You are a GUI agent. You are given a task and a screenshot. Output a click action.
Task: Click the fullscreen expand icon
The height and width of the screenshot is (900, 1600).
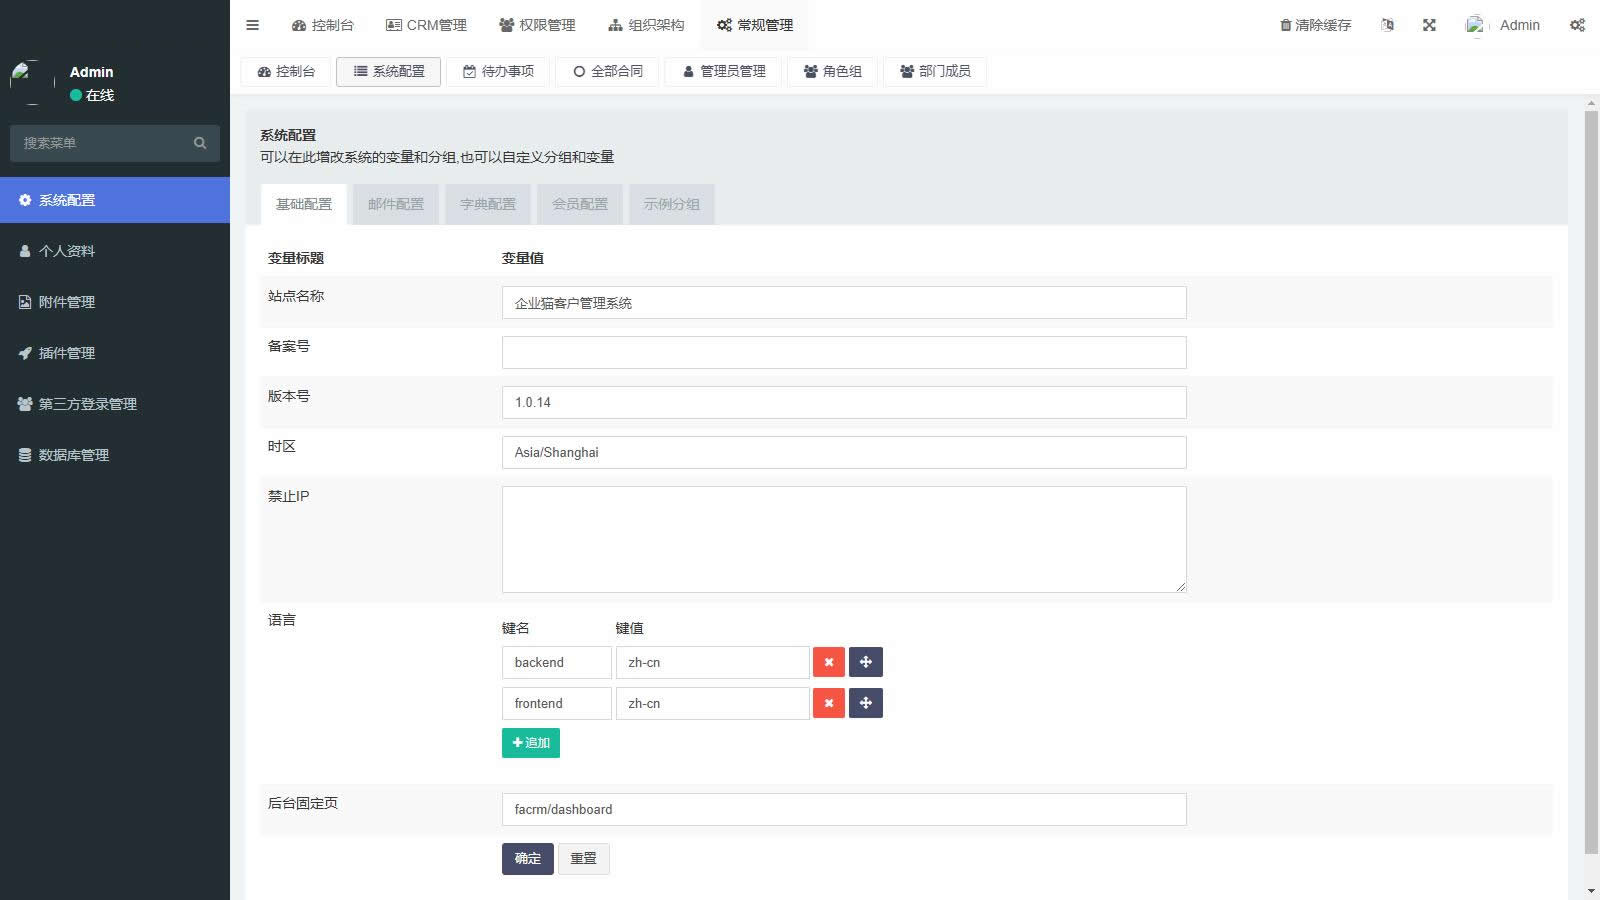click(x=1429, y=25)
